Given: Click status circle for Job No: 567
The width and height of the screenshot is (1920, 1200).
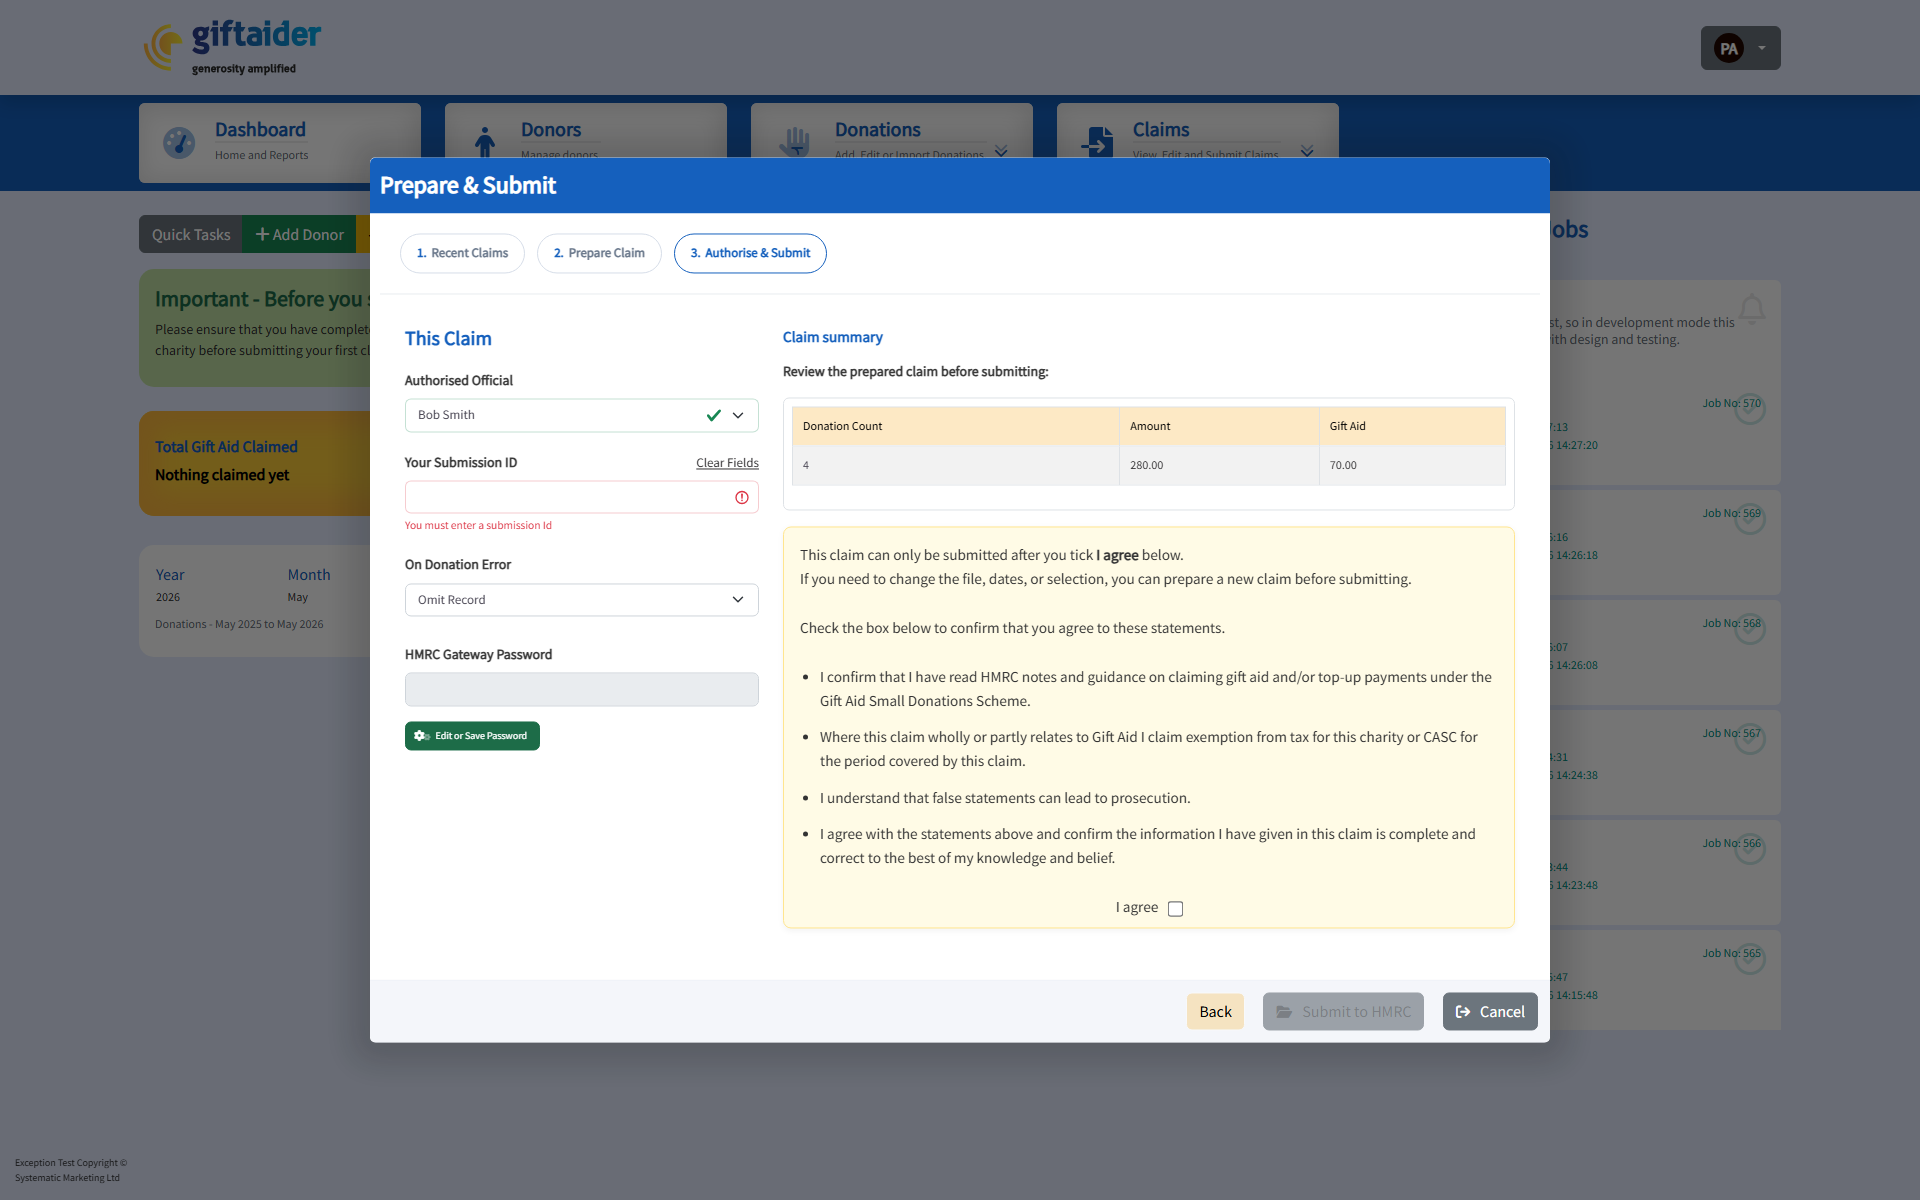Looking at the screenshot, I should [x=1750, y=738].
